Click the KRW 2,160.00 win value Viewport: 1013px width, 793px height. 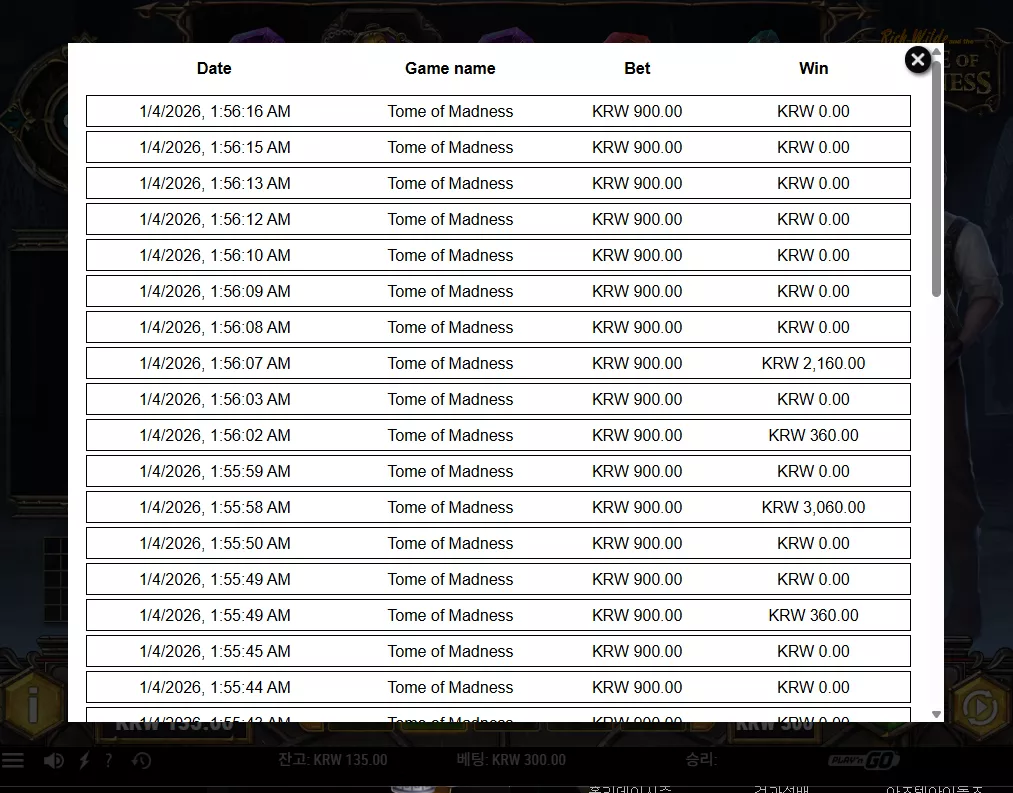[813, 363]
